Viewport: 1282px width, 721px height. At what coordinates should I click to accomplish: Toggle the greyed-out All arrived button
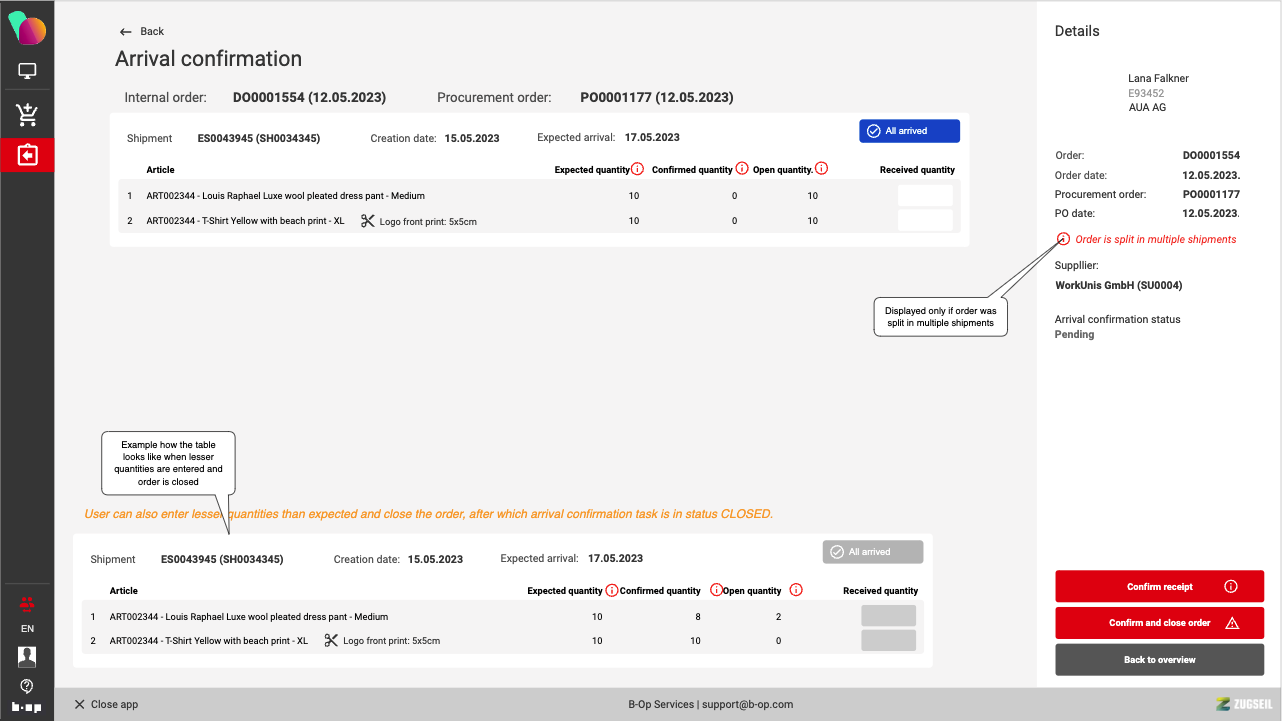click(872, 552)
